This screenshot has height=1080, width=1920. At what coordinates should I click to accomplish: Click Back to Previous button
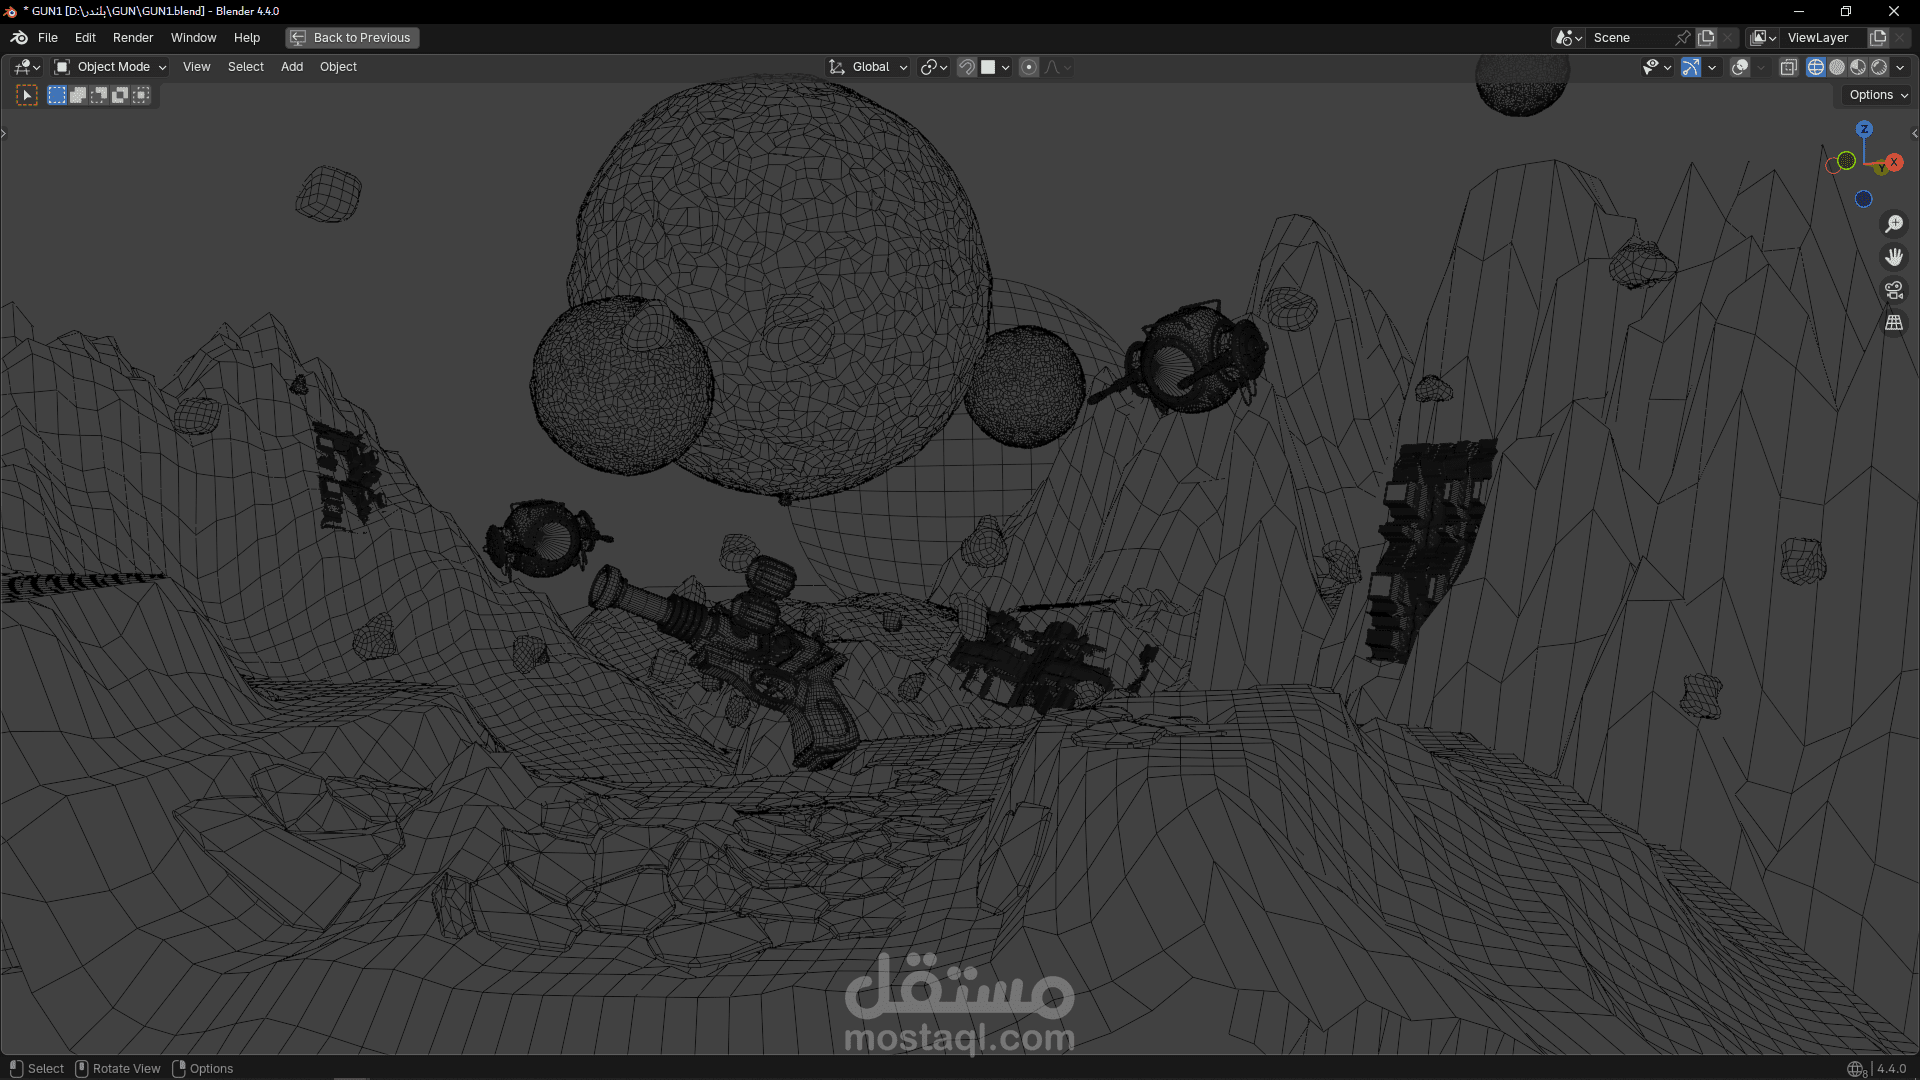(352, 38)
